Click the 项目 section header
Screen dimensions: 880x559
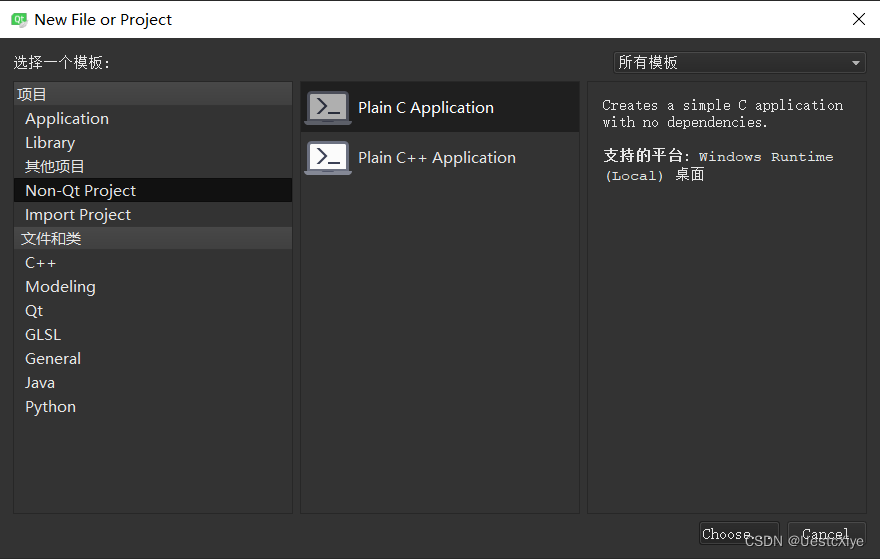point(153,94)
